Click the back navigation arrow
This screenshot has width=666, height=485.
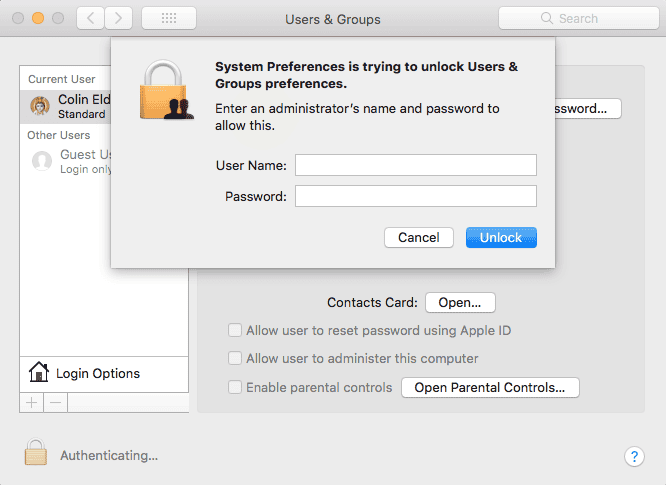tap(90, 18)
